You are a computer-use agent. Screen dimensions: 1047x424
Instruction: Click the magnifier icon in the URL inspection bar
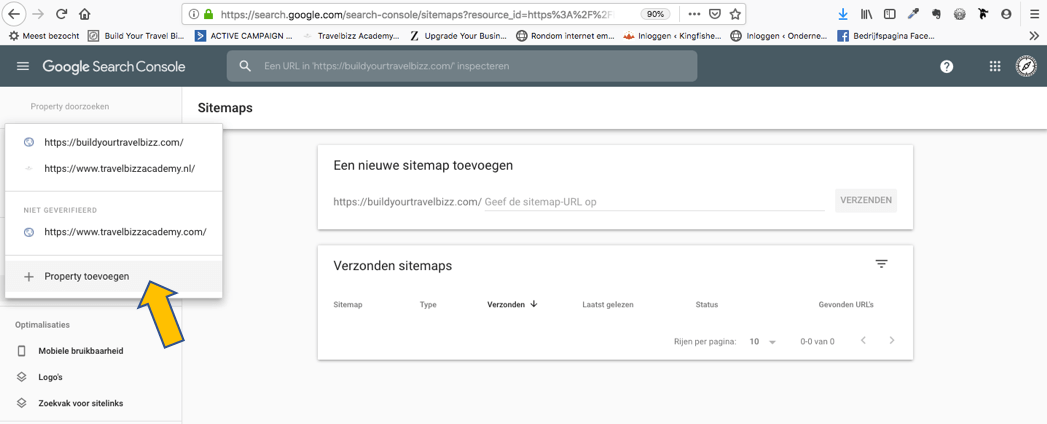[x=245, y=66]
